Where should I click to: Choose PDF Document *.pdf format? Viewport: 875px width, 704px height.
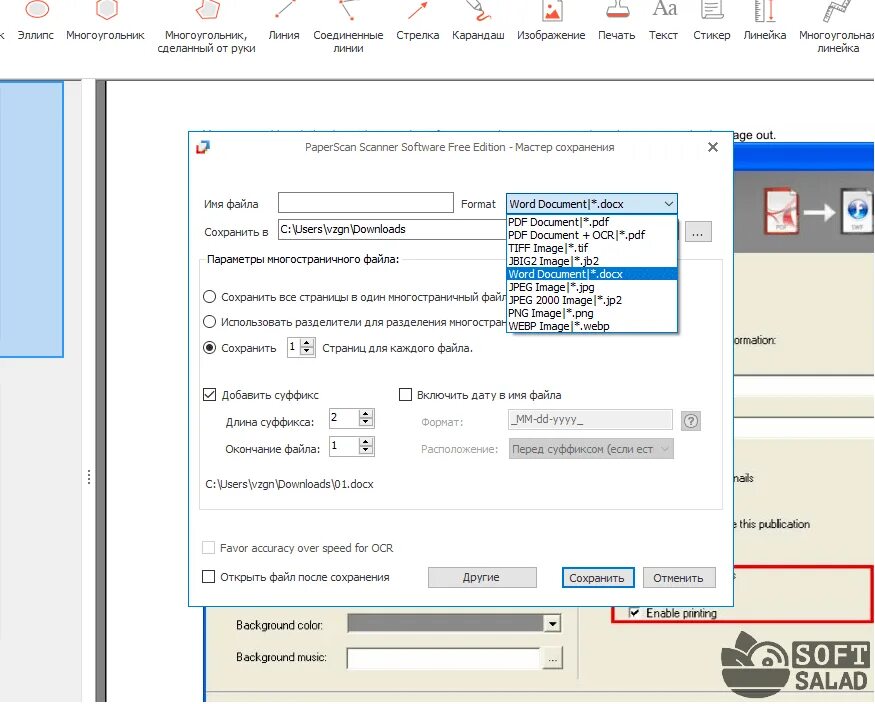tap(592, 222)
